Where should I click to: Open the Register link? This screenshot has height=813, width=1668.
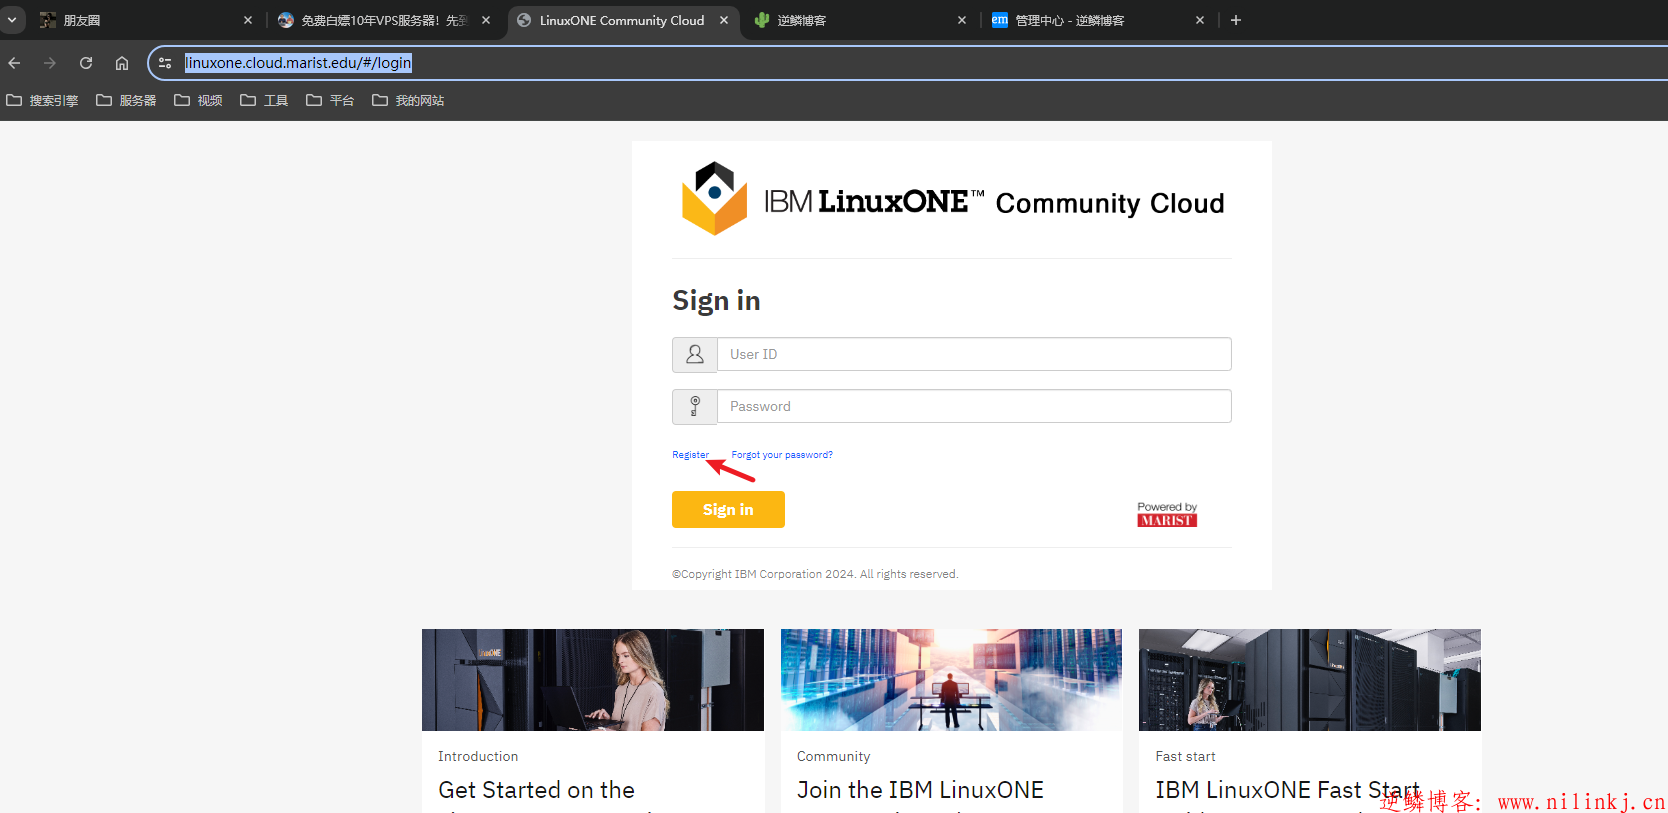pyautogui.click(x=690, y=455)
